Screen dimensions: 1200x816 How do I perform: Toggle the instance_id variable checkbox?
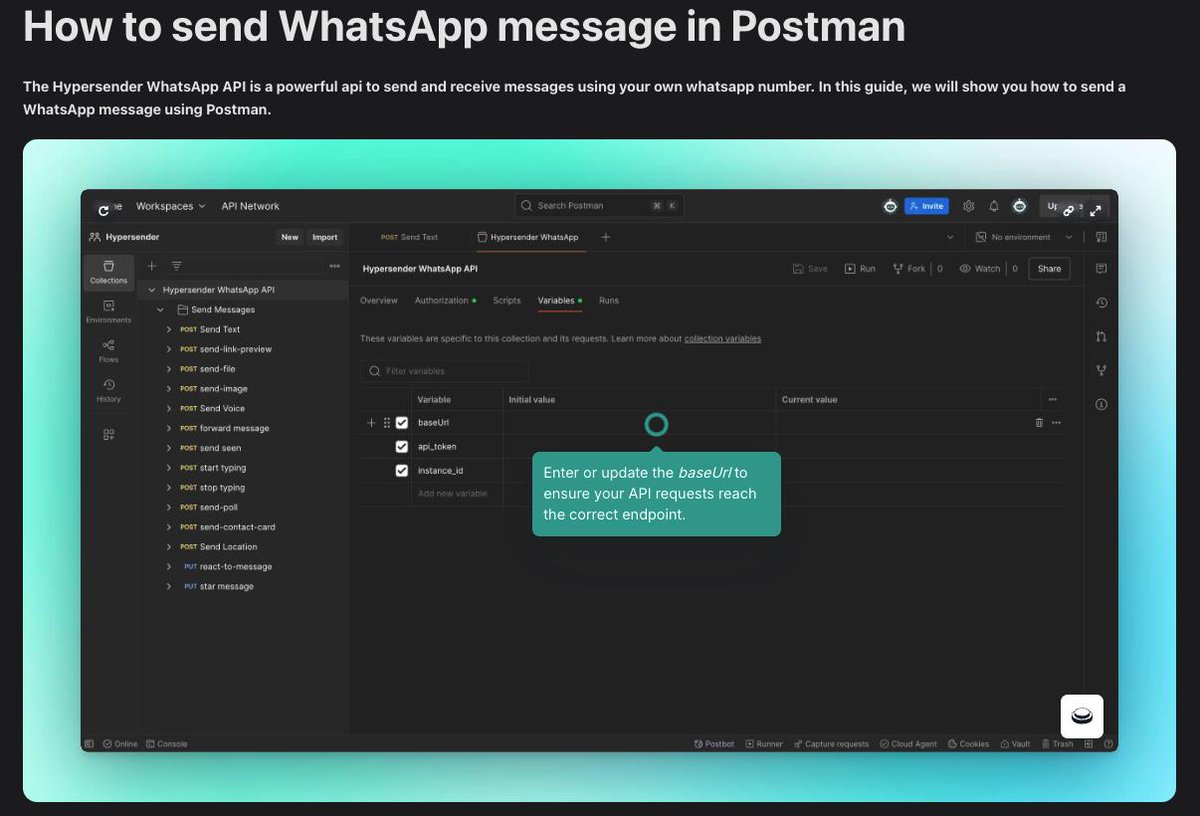click(402, 470)
